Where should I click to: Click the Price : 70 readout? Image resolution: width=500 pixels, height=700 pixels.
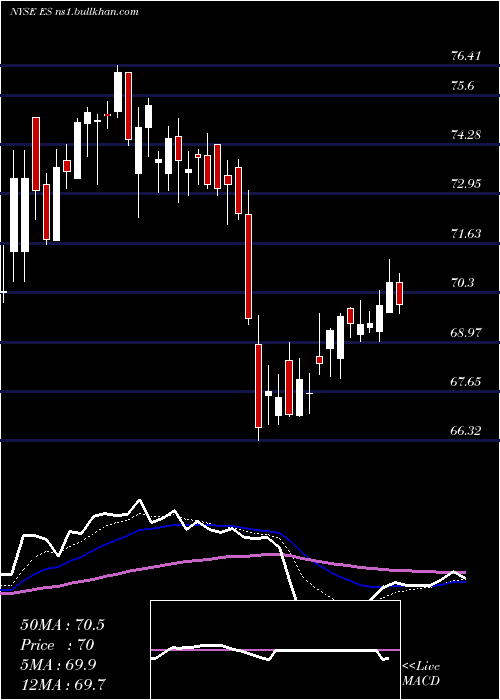click(x=57, y=645)
